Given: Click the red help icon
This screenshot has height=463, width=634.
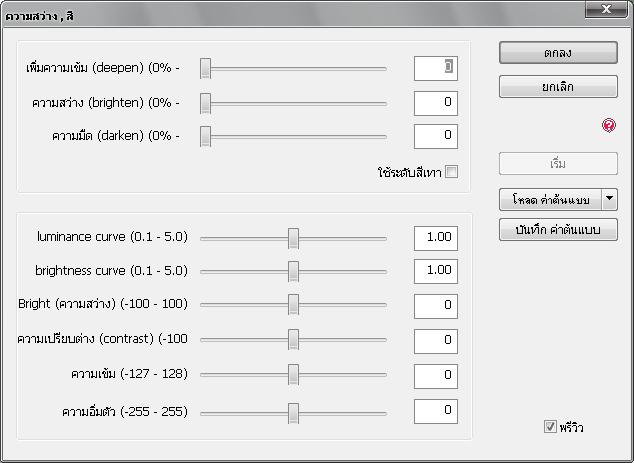Looking at the screenshot, I should click(x=609, y=126).
